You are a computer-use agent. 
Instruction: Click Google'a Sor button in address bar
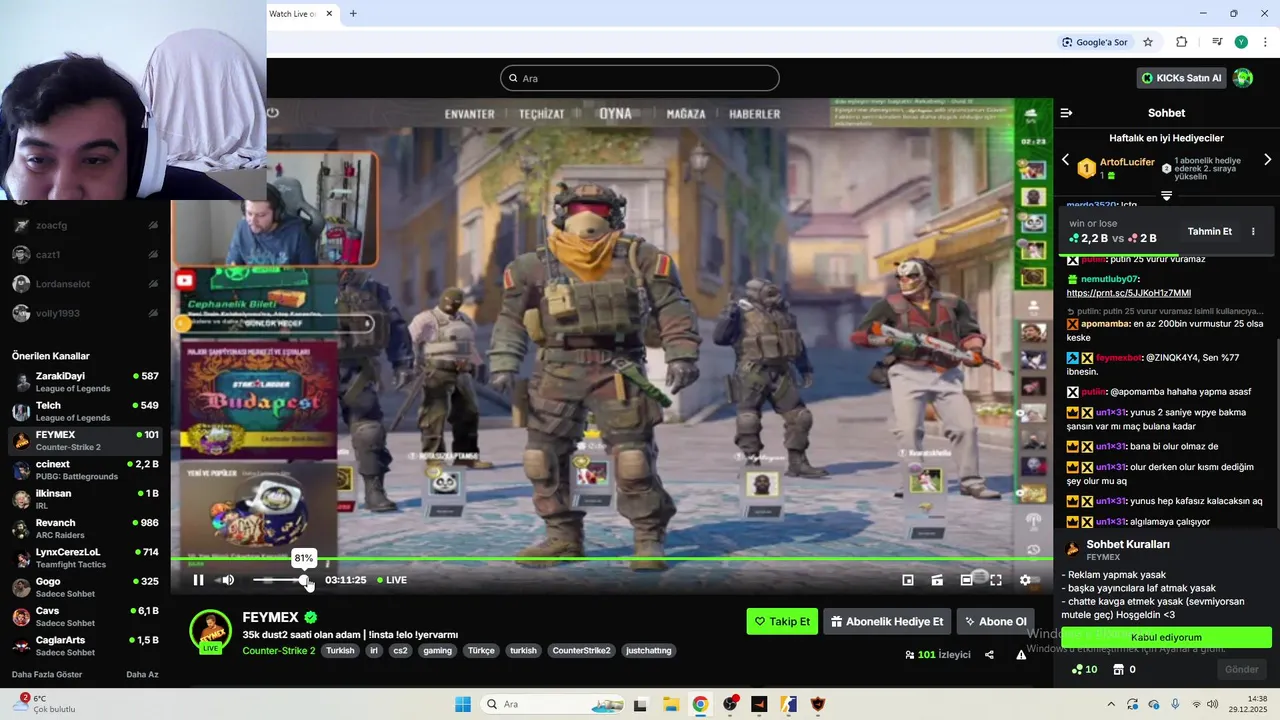pyautogui.click(x=1096, y=42)
